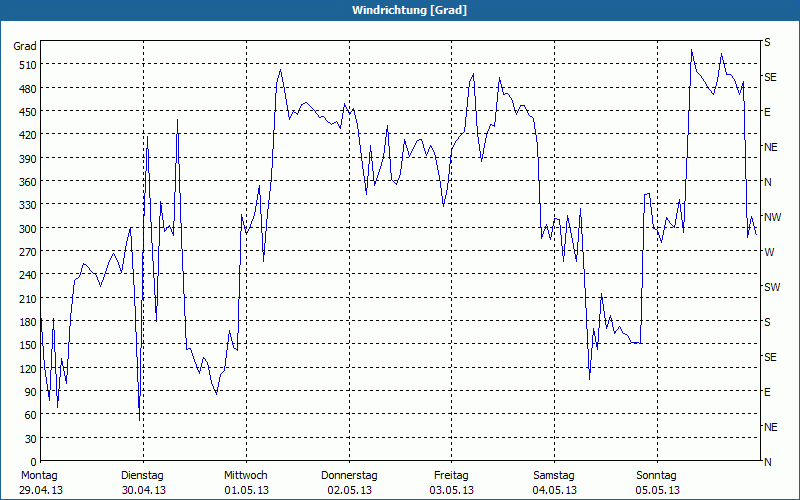This screenshot has width=800, height=500.
Task: Click the 360 degree axis label
Action: (x=29, y=182)
